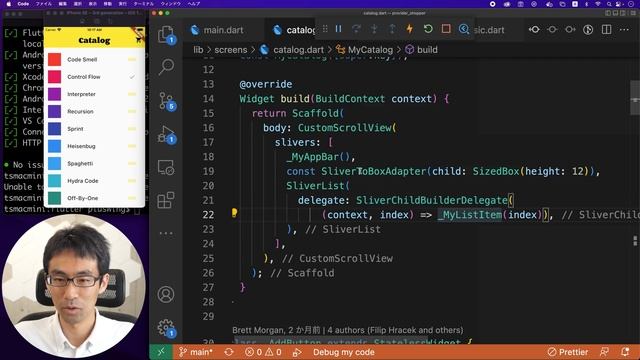640x360 pixels.
Task: Click the lightbulb code action on line 22
Action: [x=234, y=213]
